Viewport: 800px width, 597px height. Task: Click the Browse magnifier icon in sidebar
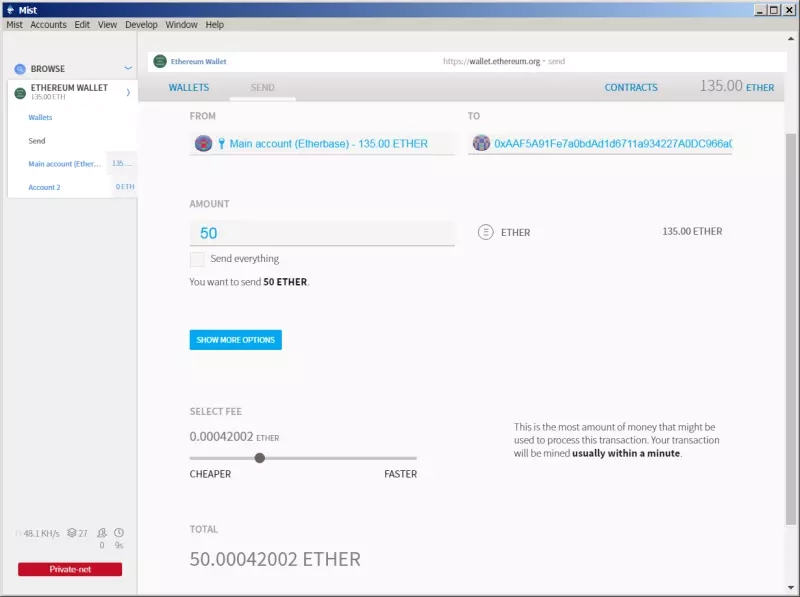(20, 69)
